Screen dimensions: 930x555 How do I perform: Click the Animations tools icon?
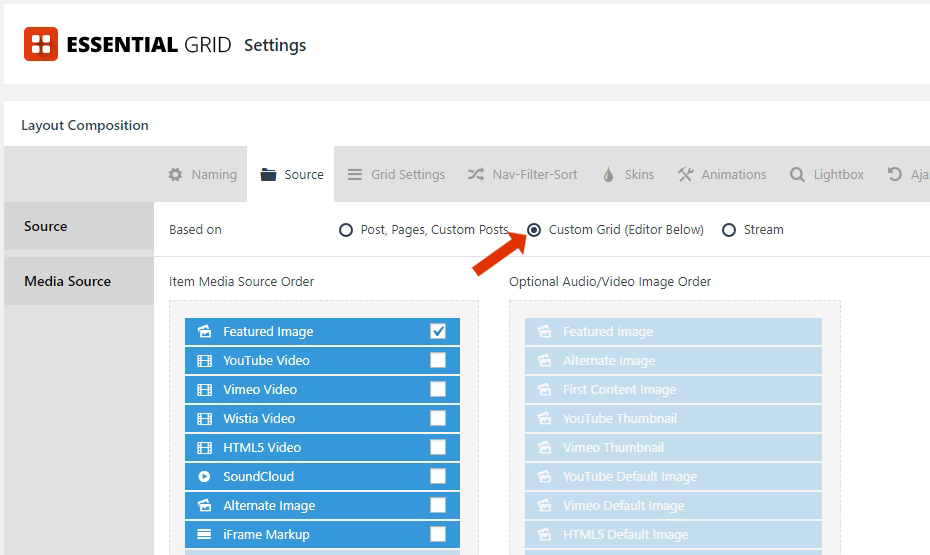(685, 174)
